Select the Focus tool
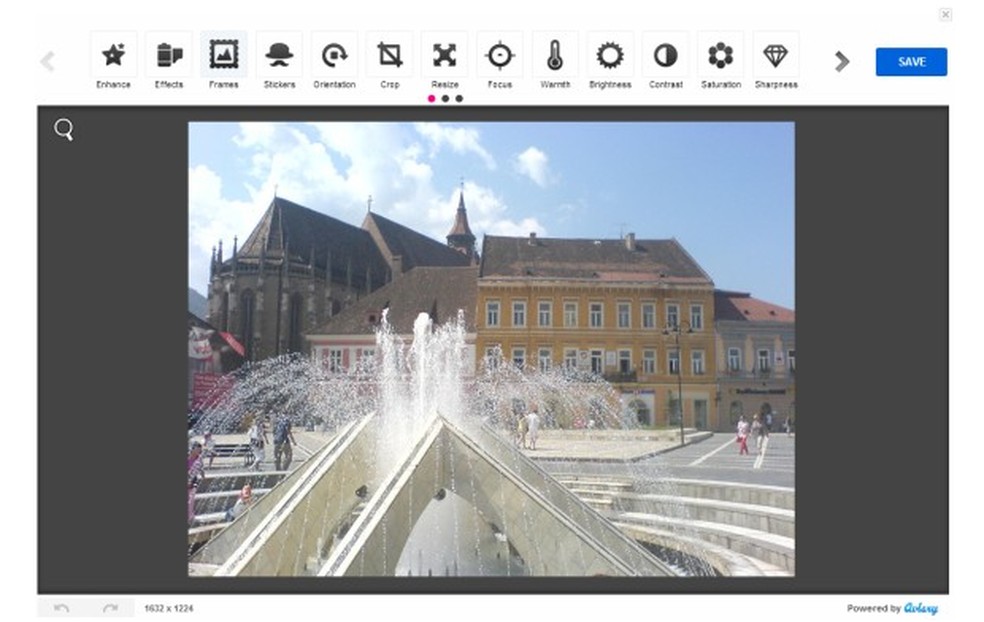The image size is (984, 622). click(500, 61)
